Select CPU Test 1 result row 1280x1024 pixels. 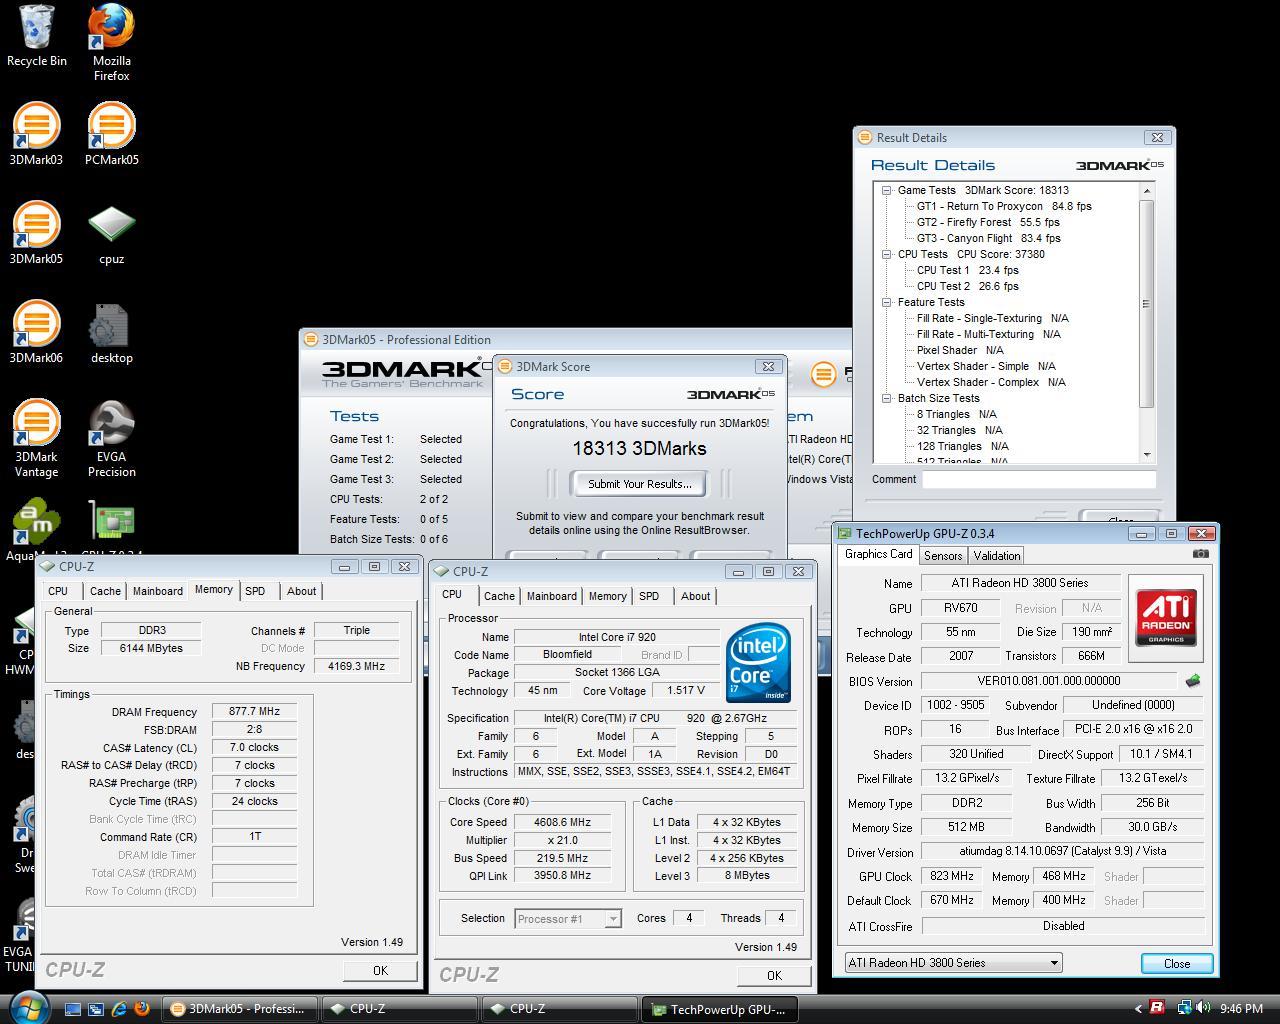[967, 270]
